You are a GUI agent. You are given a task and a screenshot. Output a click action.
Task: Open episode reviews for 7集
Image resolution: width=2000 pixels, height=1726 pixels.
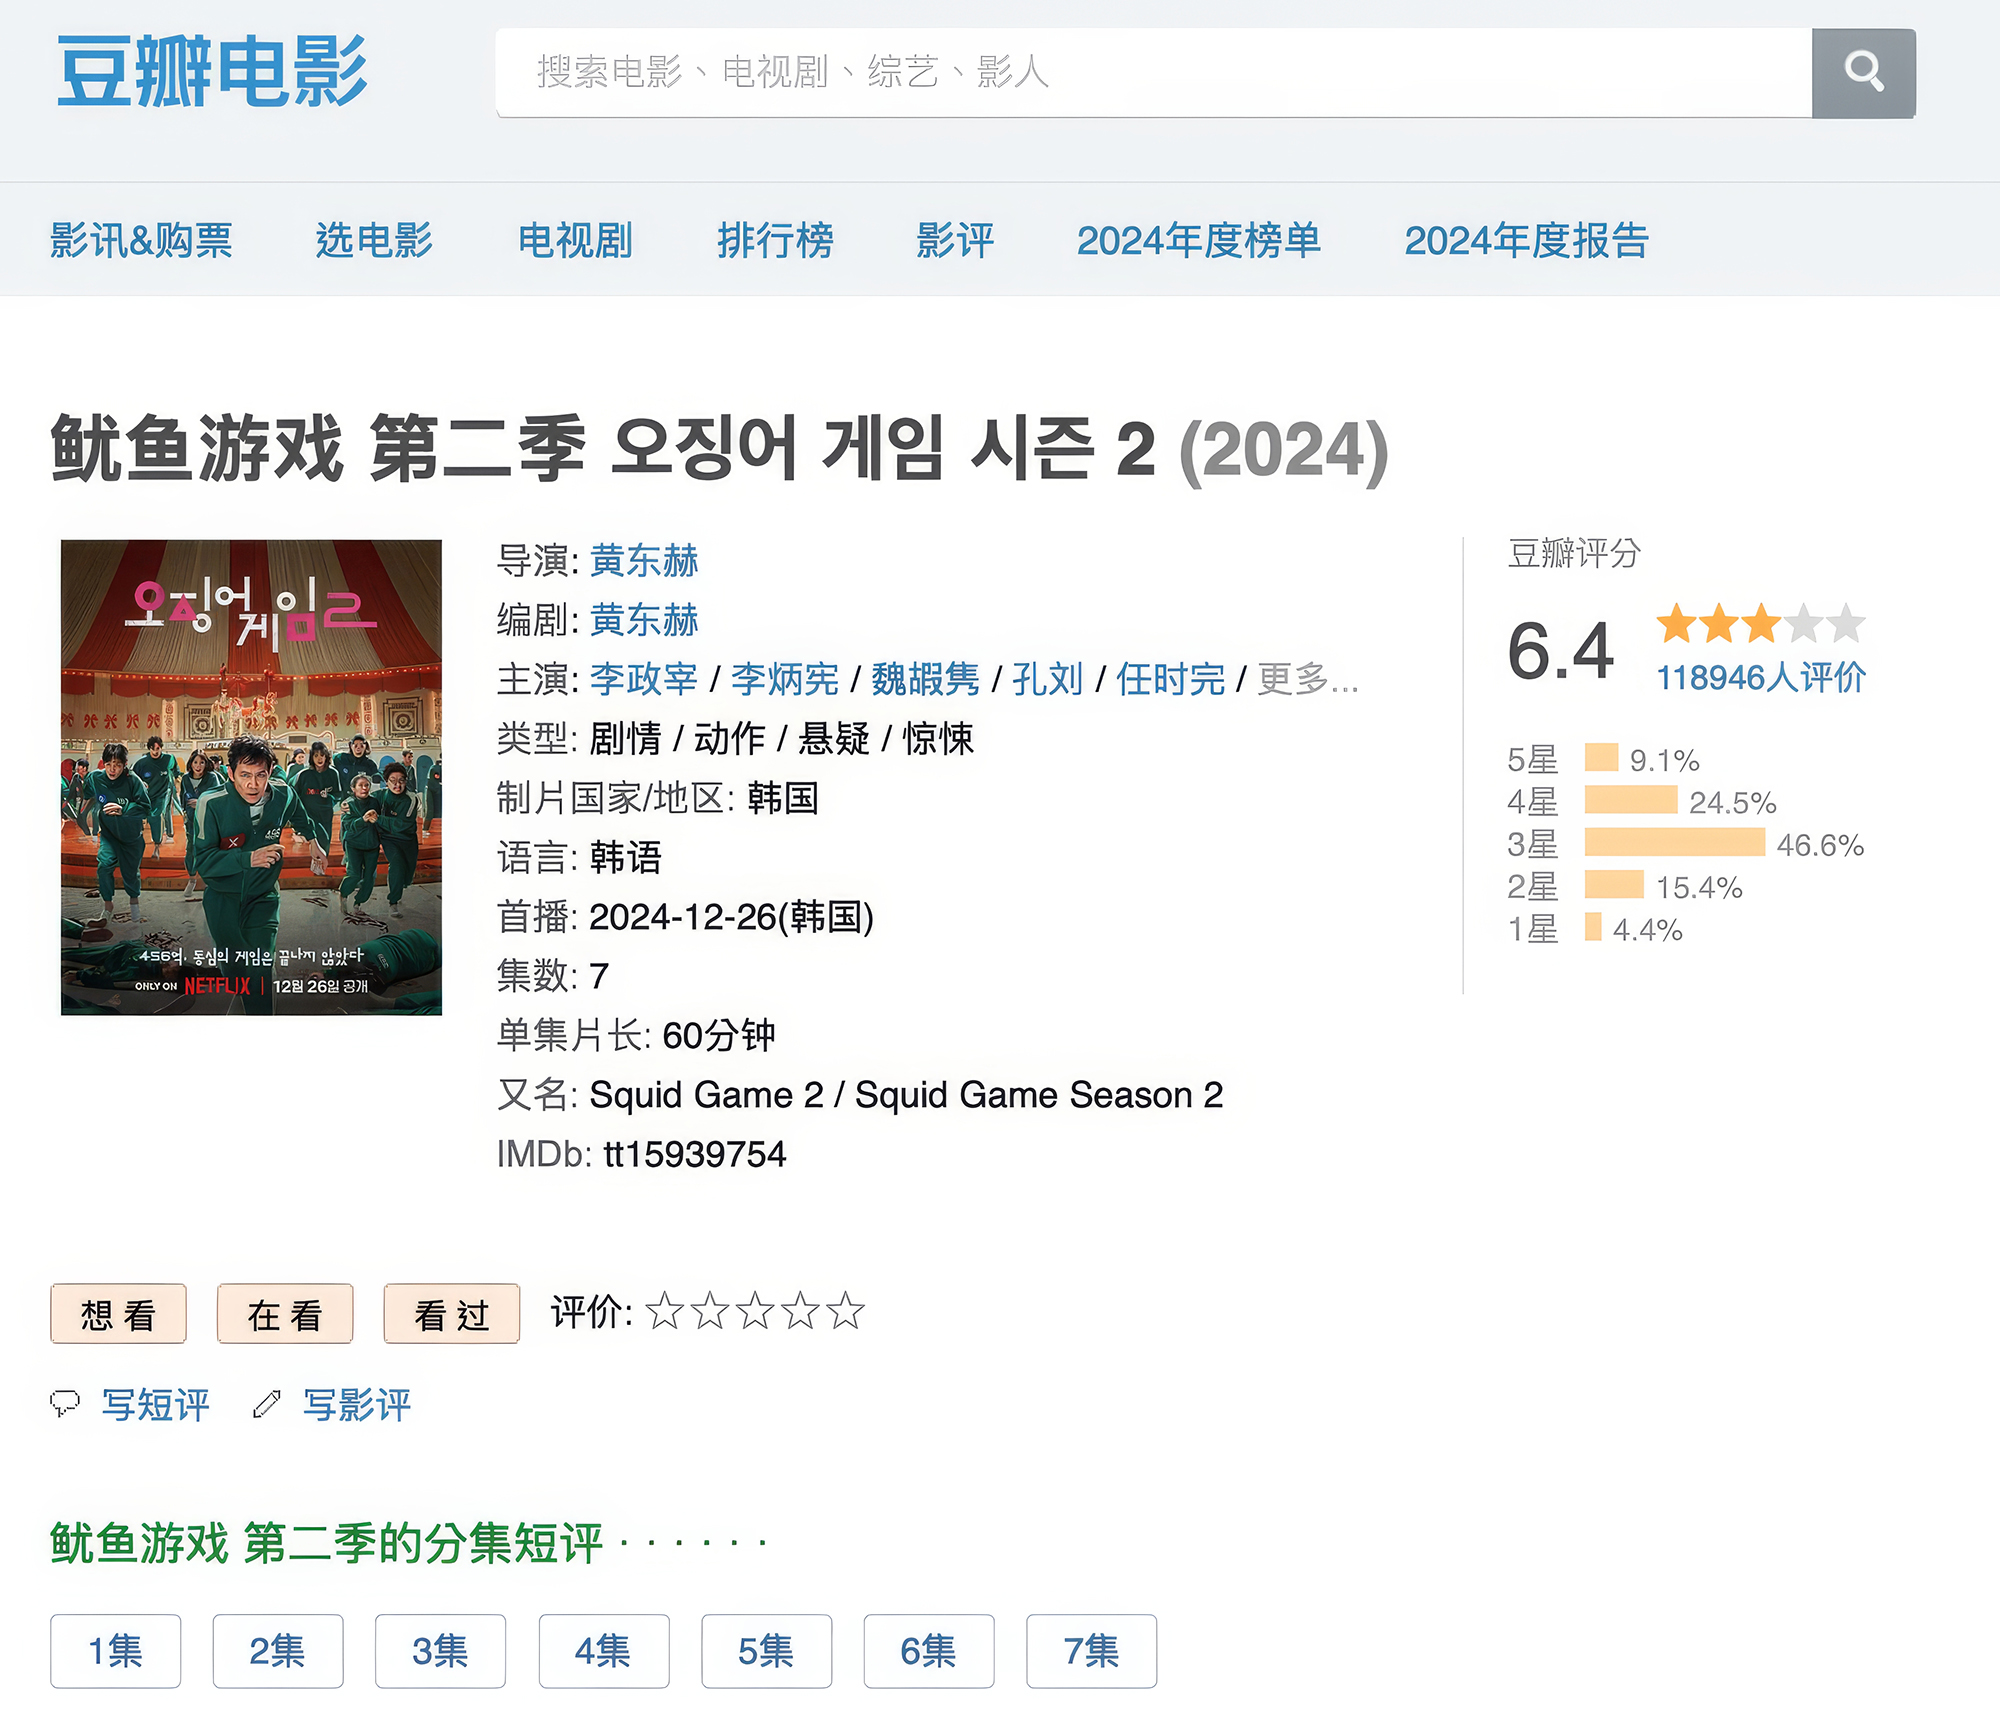(1097, 1651)
